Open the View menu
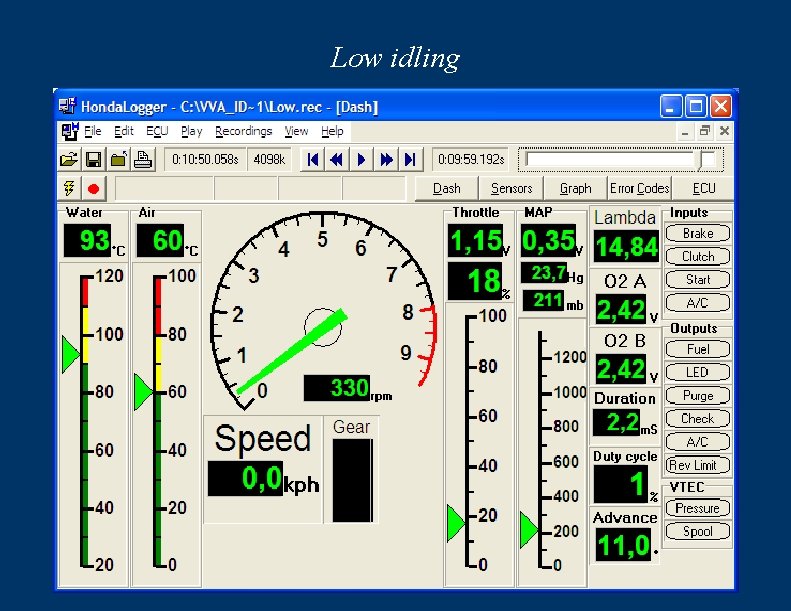This screenshot has height=611, width=791. tap(296, 131)
